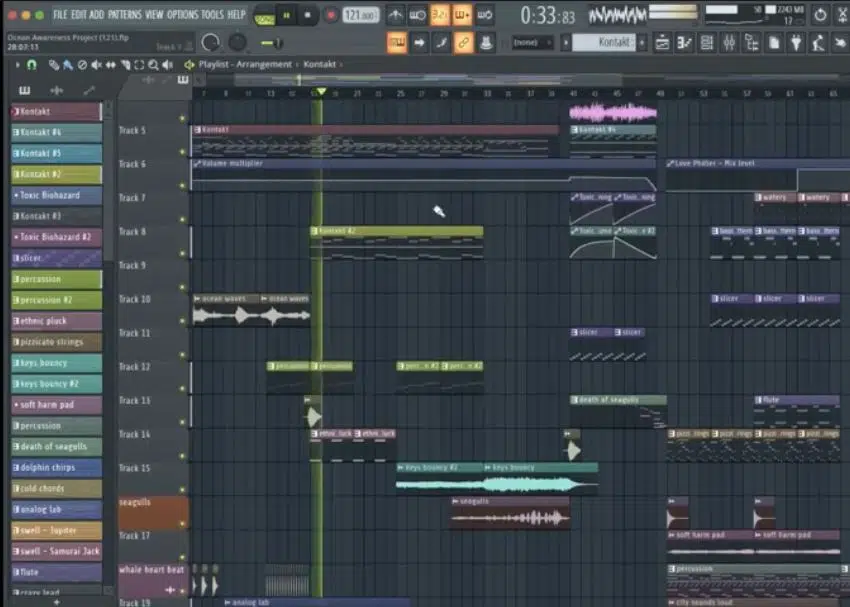The image size is (850, 607).
Task: Open the VIEW menu
Action: (x=154, y=15)
